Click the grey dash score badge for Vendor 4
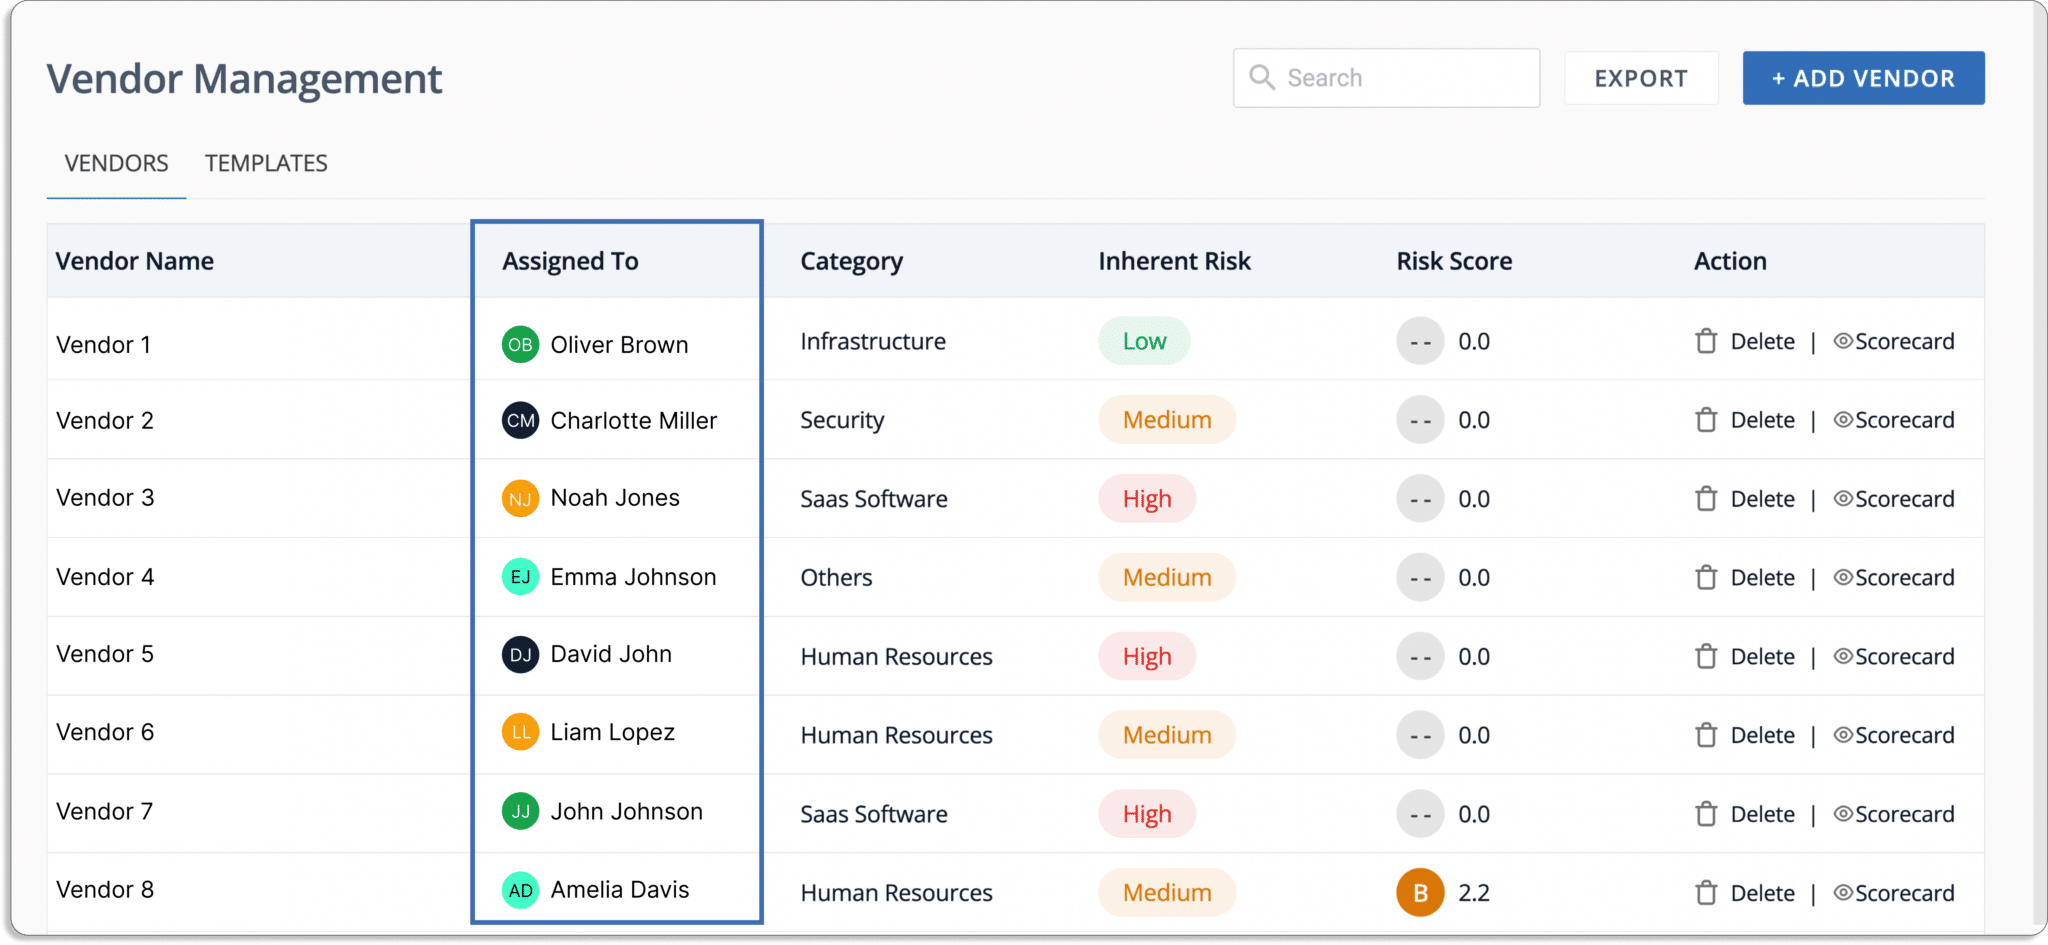Screen dimensions: 2048x945 [1420, 577]
